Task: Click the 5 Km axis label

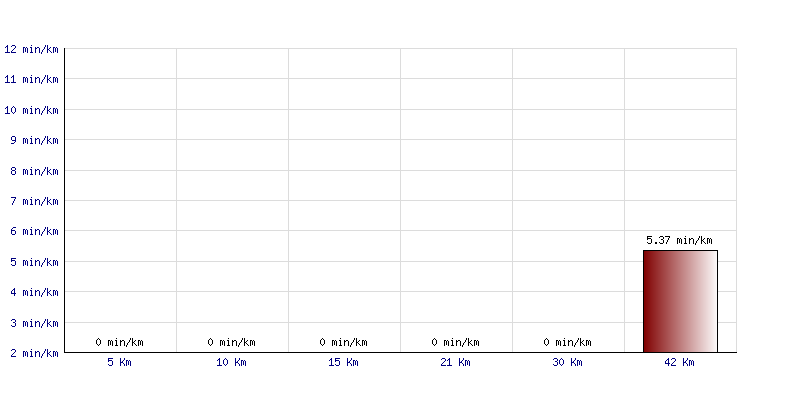Action: coord(119,362)
